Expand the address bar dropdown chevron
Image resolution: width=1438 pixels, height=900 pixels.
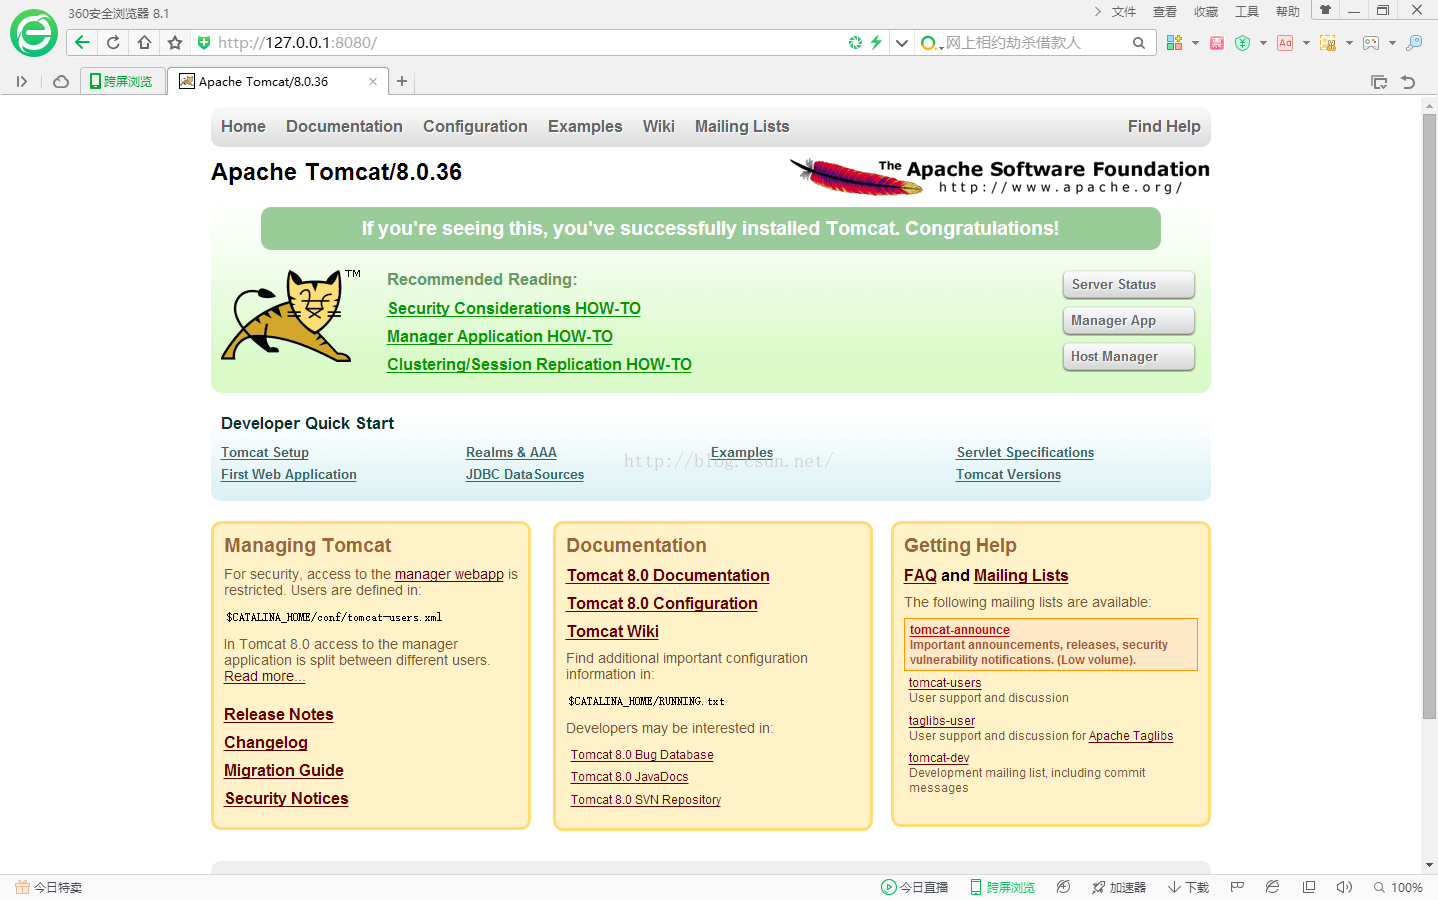point(901,43)
